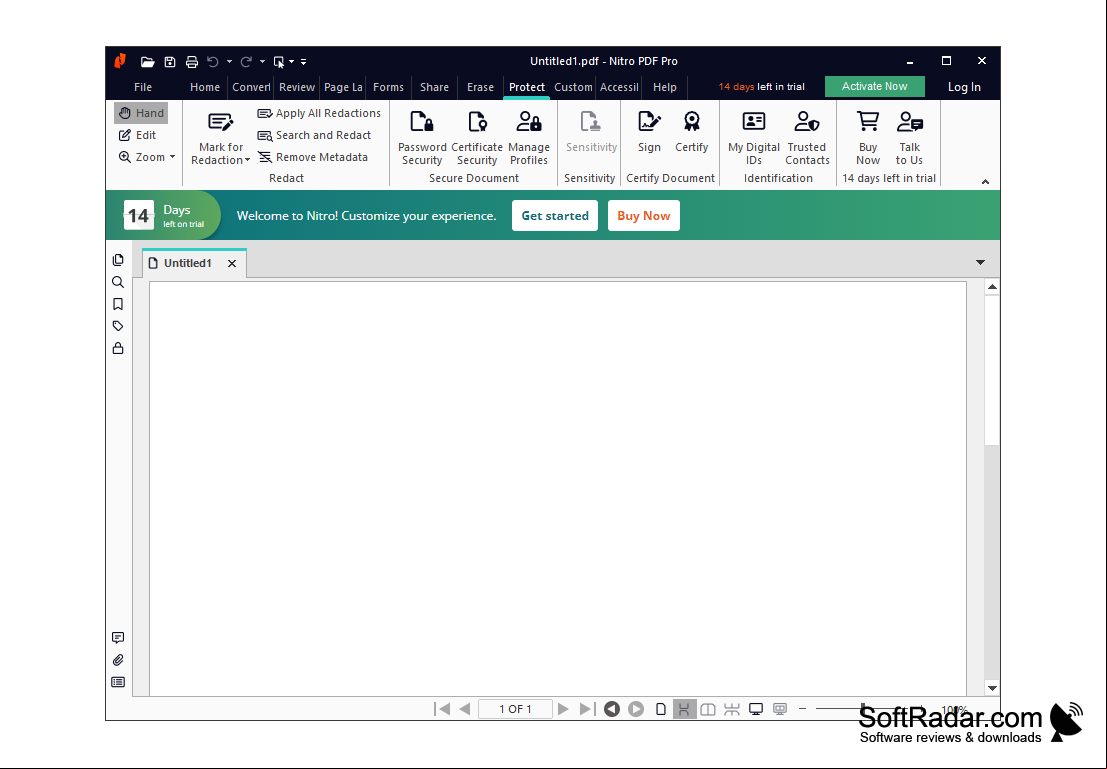1107x769 pixels.
Task: Open Certificate Security settings
Action: [477, 138]
